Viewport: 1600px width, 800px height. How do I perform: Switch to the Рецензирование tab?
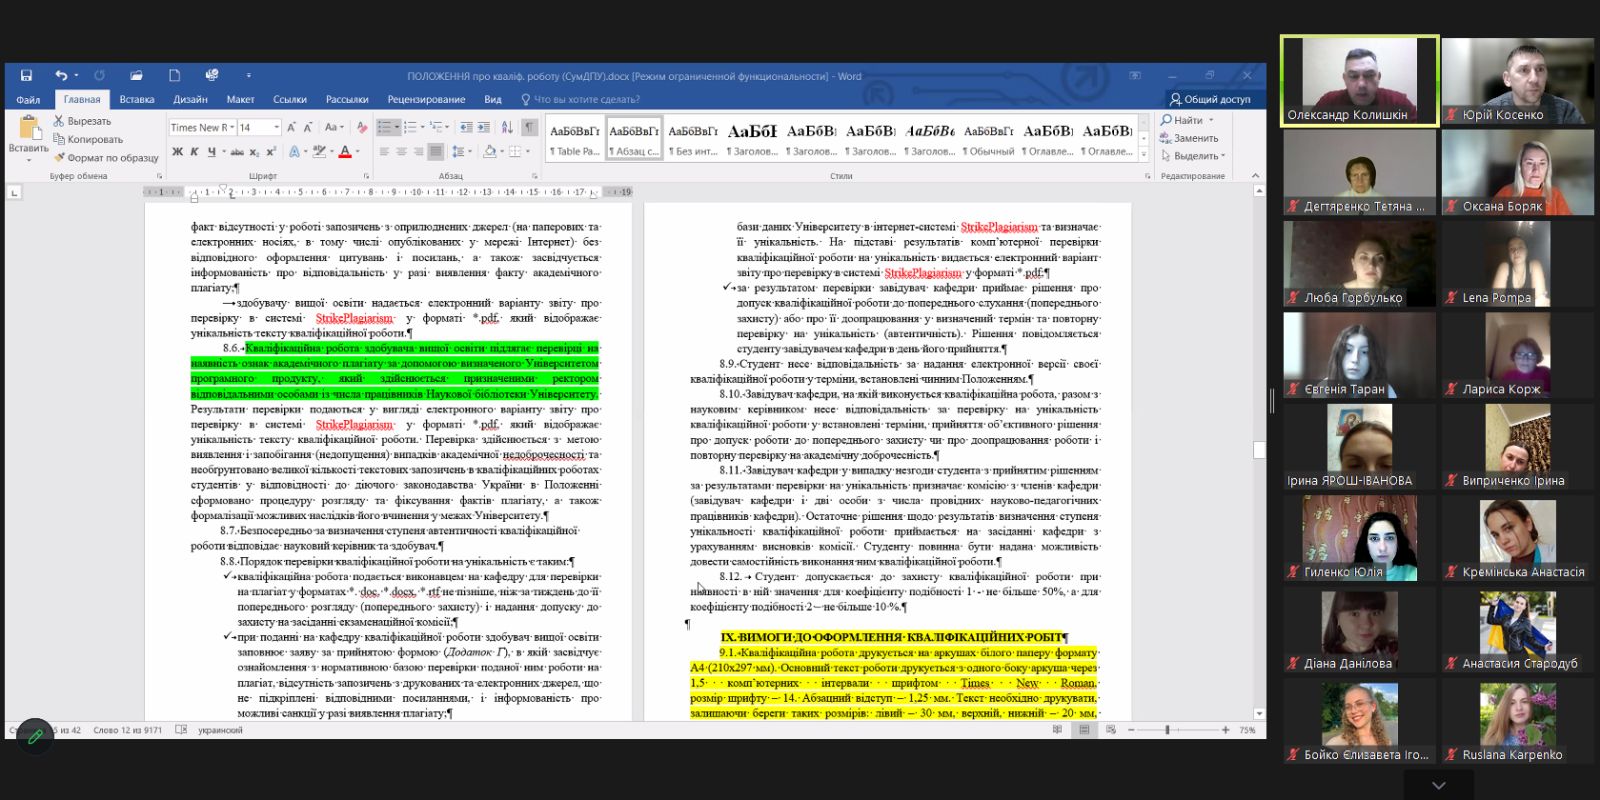click(x=426, y=99)
